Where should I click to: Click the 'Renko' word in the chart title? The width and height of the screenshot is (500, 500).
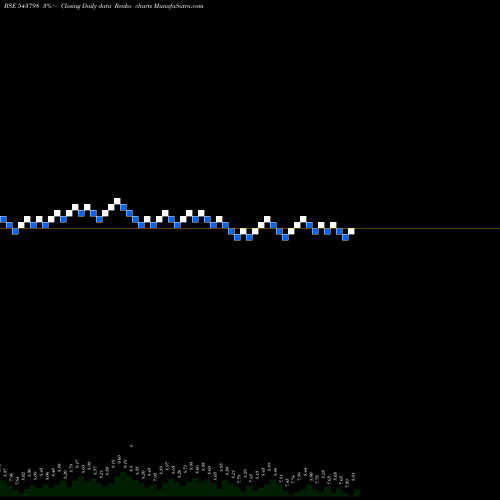coord(123,6)
